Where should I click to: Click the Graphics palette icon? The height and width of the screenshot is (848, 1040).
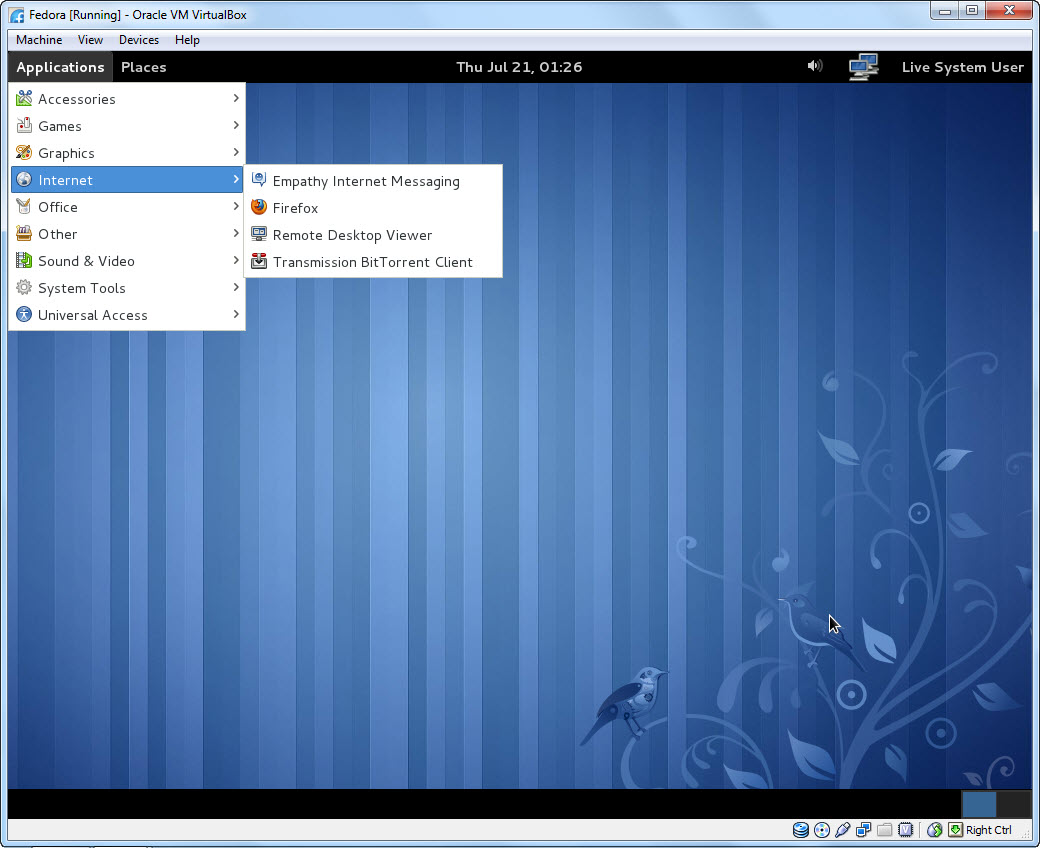coord(24,152)
